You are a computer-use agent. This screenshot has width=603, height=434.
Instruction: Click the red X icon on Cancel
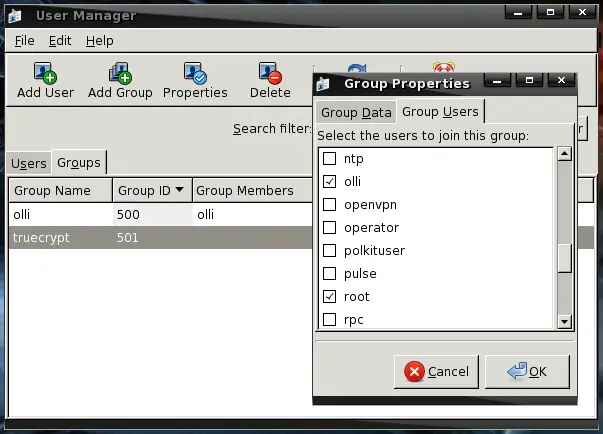414,371
